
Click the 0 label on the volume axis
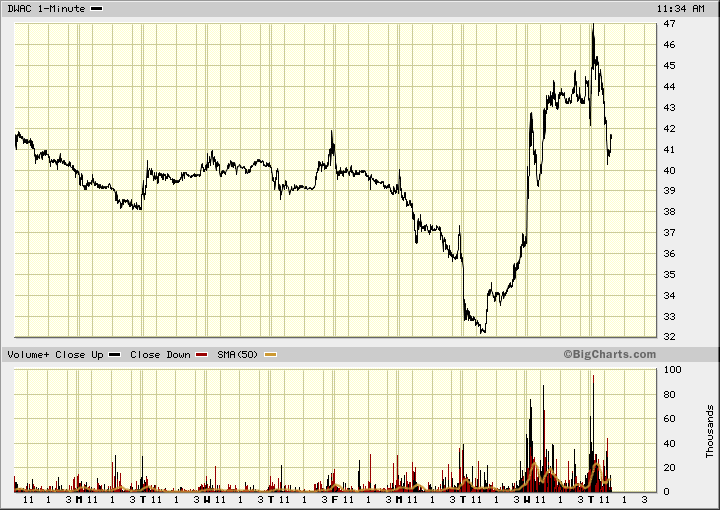666,491
